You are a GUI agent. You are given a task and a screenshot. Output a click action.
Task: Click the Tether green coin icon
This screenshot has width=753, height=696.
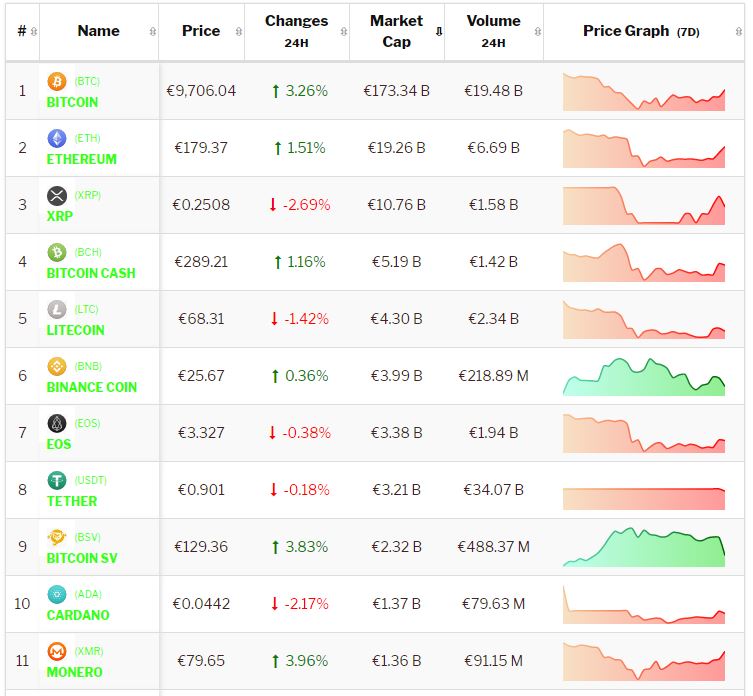pyautogui.click(x=57, y=480)
